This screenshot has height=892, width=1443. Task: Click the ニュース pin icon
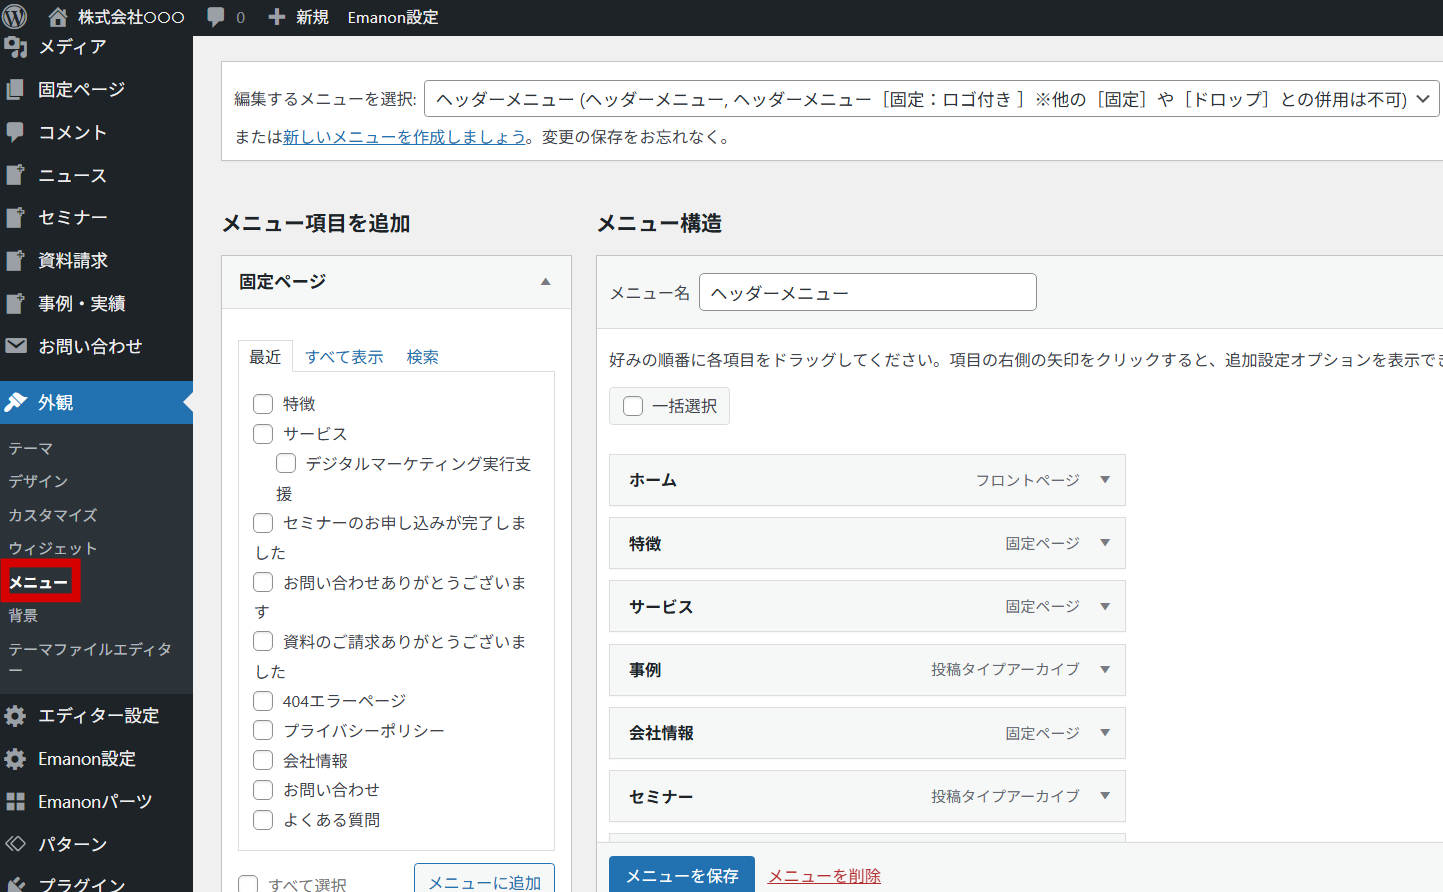(x=15, y=175)
